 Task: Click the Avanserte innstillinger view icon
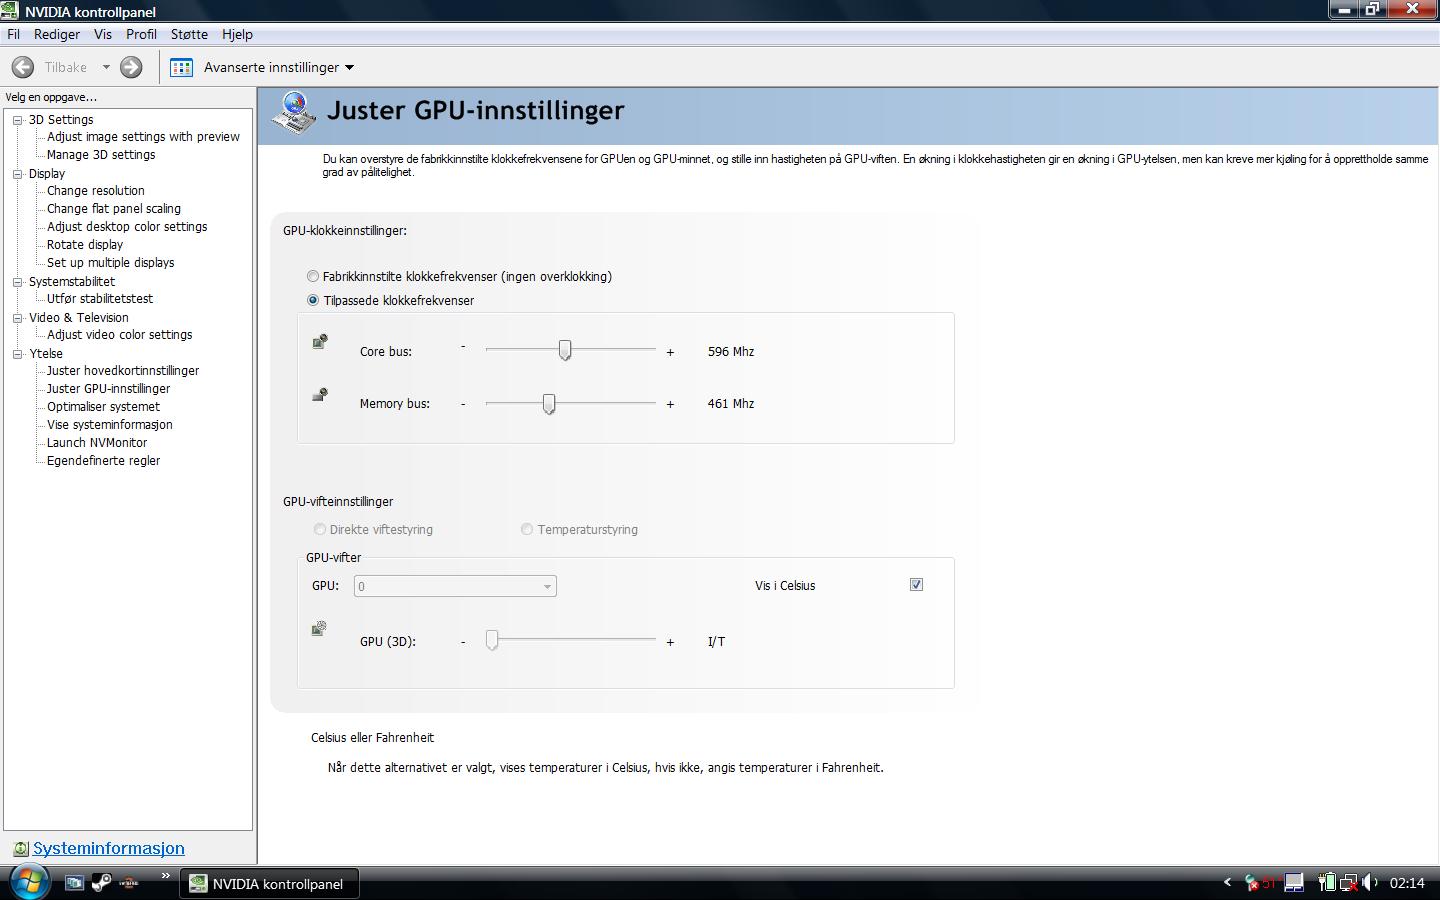[181, 67]
